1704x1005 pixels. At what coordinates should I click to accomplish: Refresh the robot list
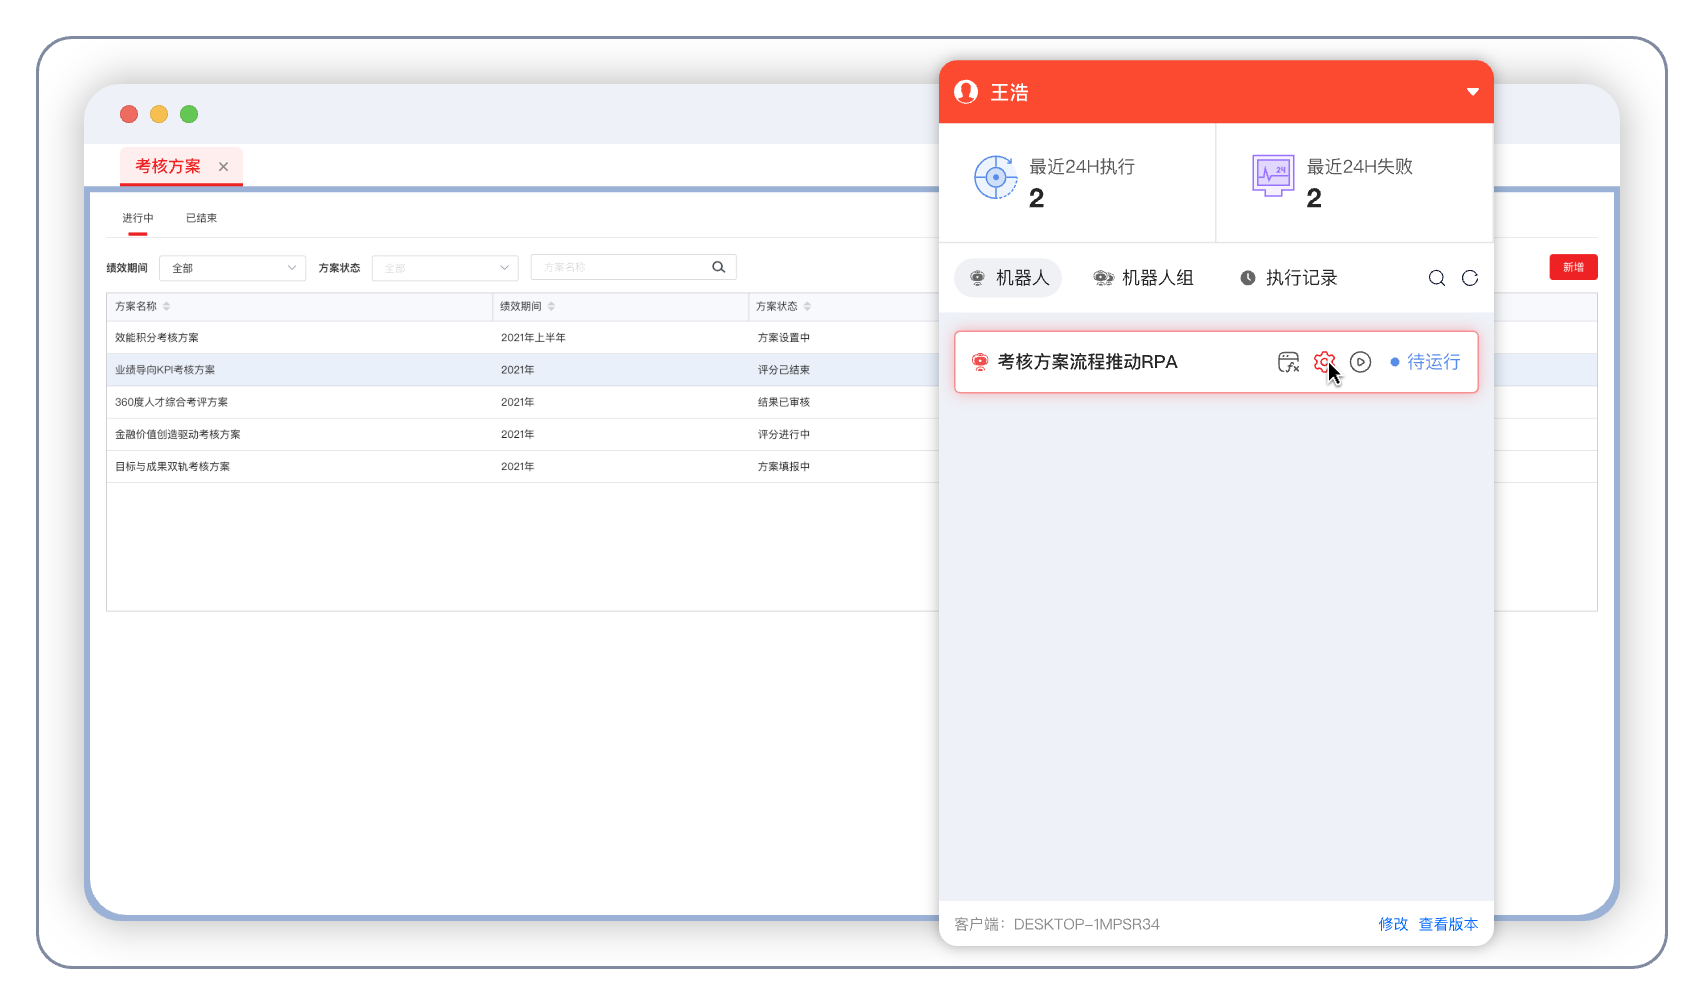click(1469, 278)
